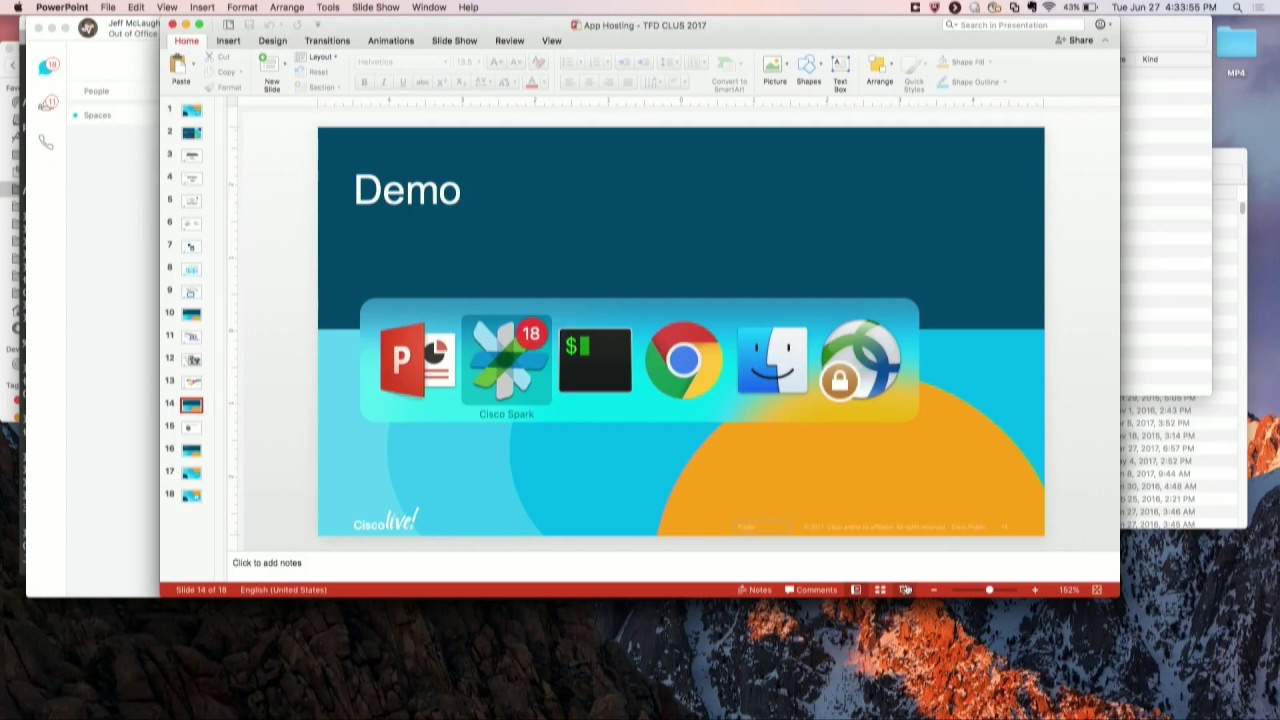Expand the Paste options arrow
Viewport: 1280px width, 720px height.
[194, 65]
